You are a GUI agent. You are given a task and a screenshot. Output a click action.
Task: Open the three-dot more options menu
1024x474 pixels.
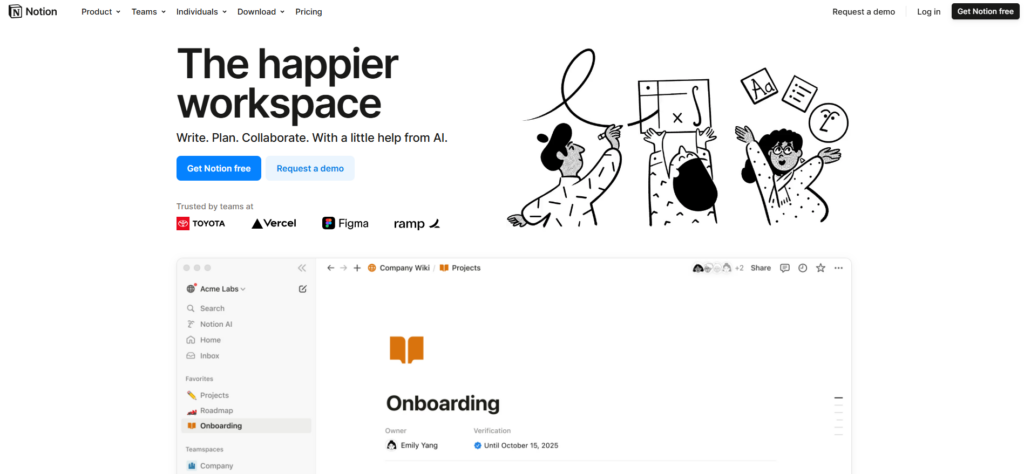point(839,268)
